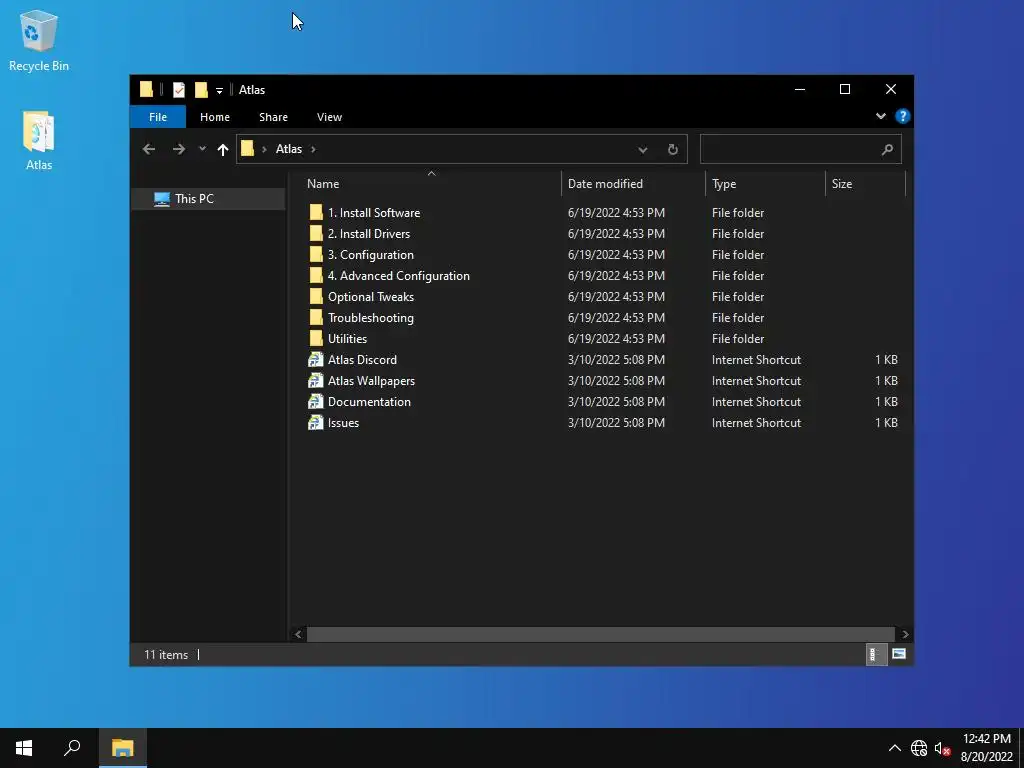Open the recent locations dropdown
The height and width of the screenshot is (768, 1024).
click(202, 149)
